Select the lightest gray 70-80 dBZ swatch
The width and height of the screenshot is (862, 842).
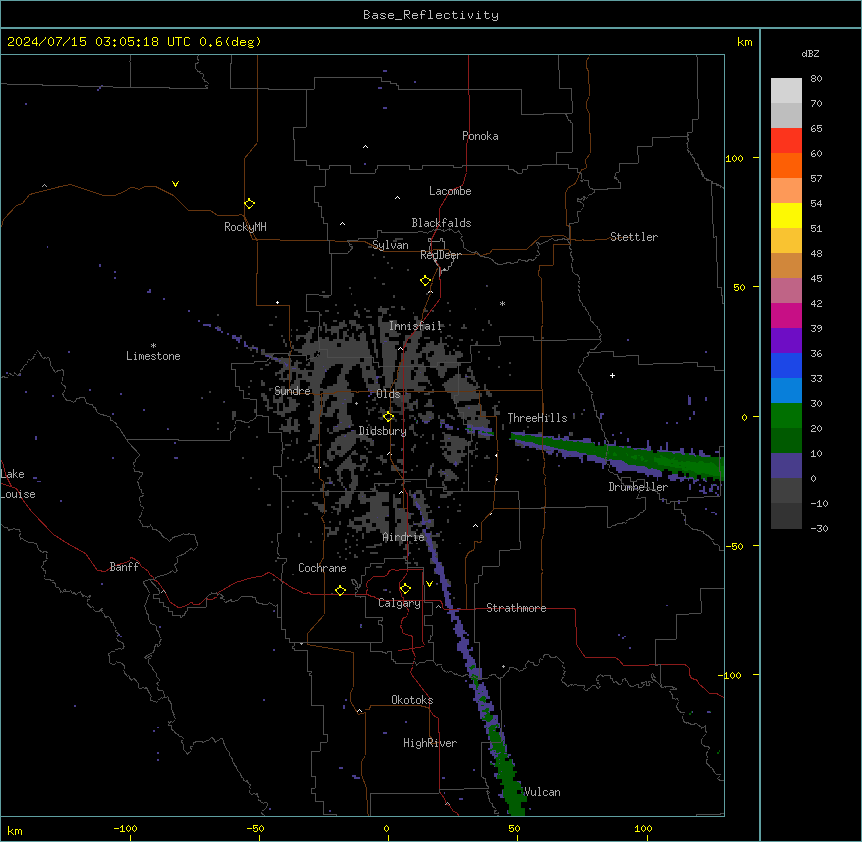[x=786, y=91]
